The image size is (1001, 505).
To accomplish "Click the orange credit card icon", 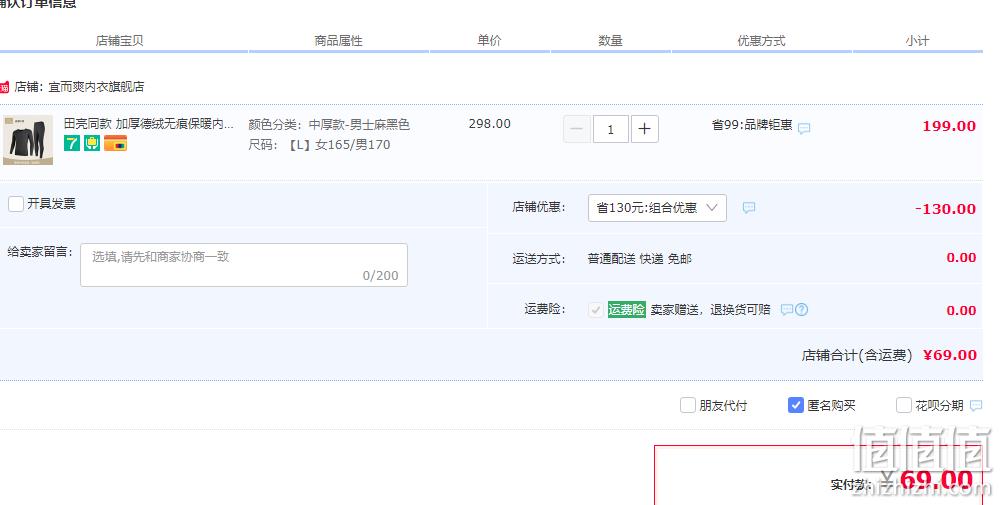I will [116, 143].
